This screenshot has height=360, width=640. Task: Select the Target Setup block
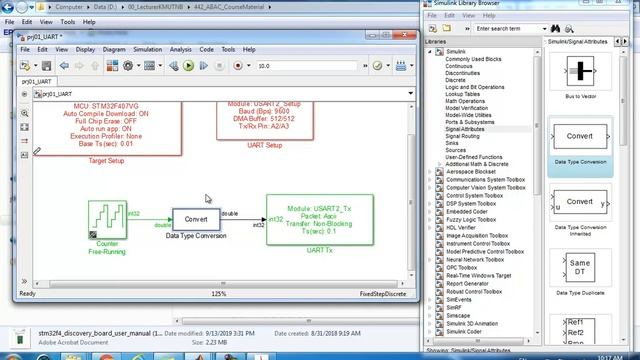pos(107,129)
